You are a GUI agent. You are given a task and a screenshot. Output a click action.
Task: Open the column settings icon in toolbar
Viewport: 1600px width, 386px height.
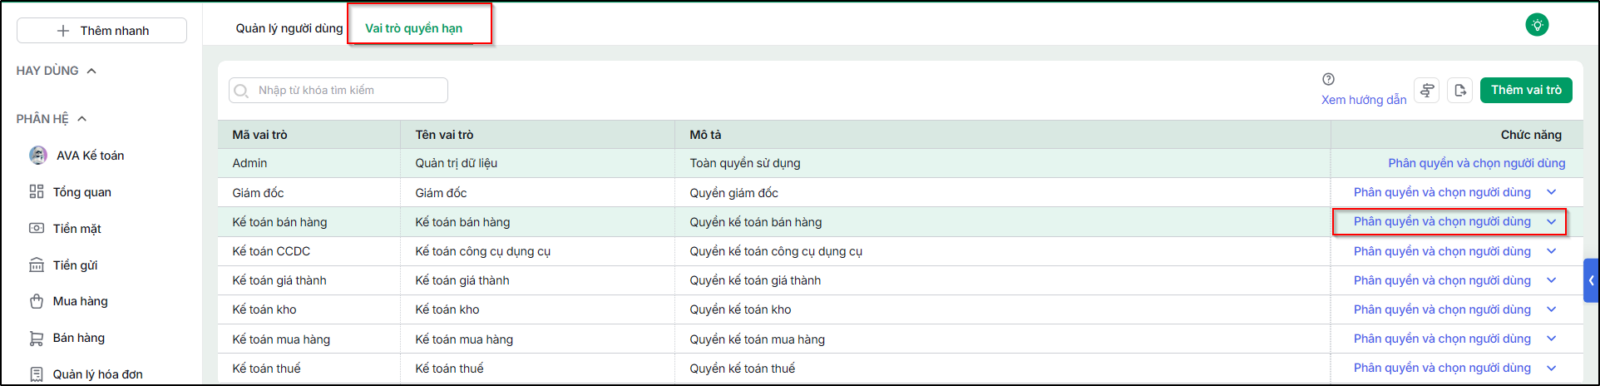1427,90
